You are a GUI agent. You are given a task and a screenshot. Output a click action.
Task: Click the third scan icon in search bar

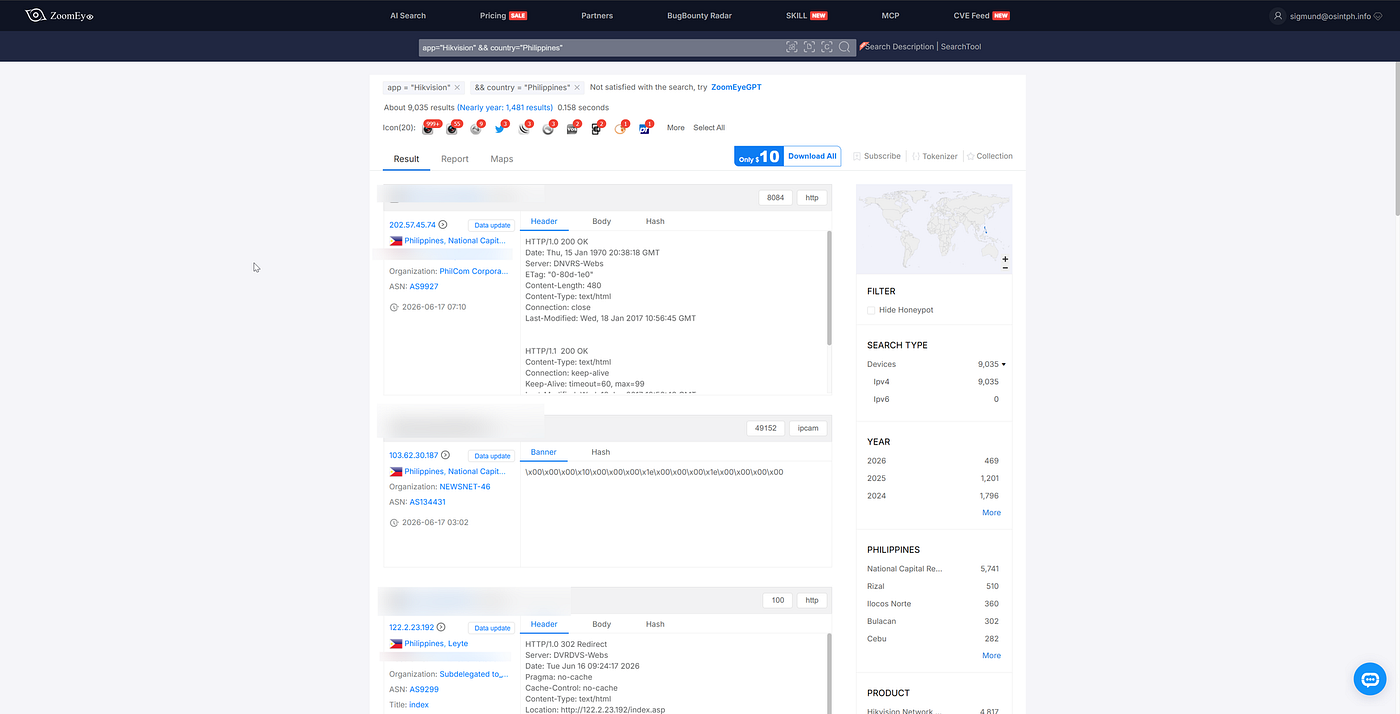coord(827,47)
